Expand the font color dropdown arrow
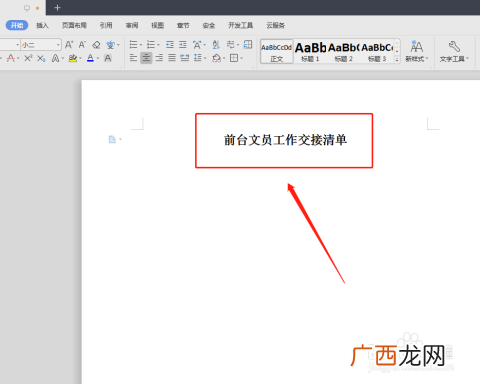Screen dimensions: 480x384 point(98,59)
